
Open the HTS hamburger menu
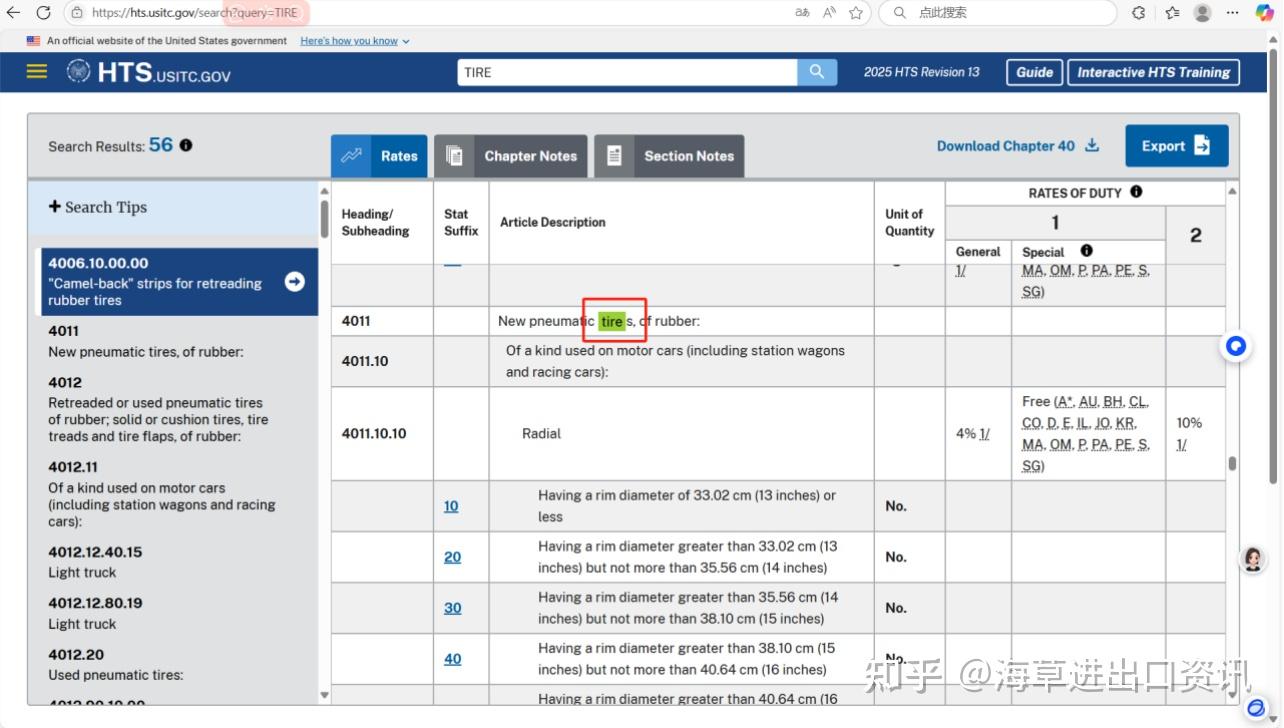(37, 72)
